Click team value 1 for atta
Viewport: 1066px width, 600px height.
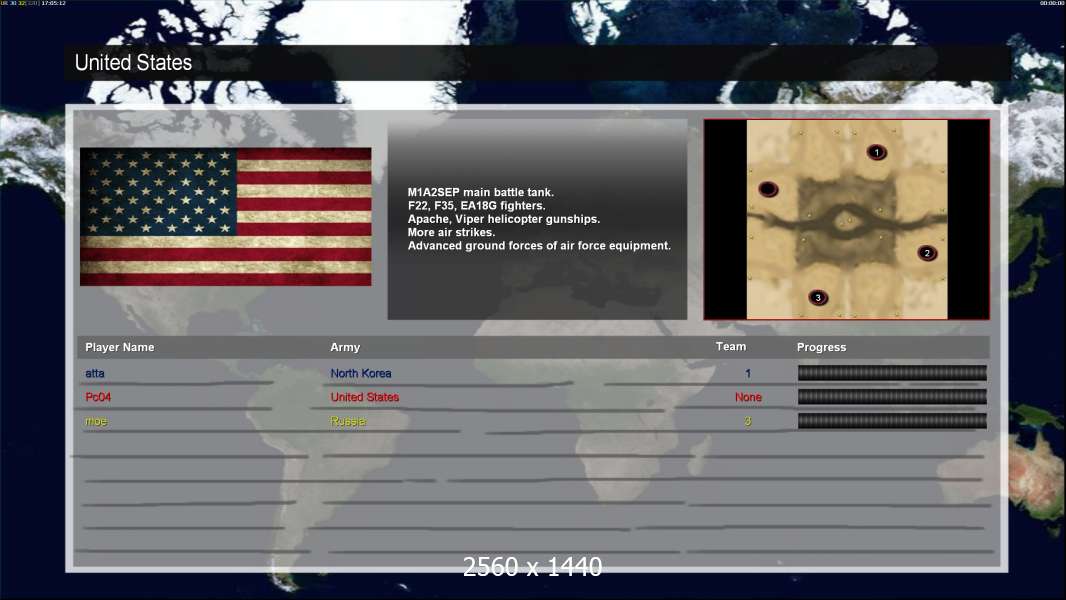[748, 373]
